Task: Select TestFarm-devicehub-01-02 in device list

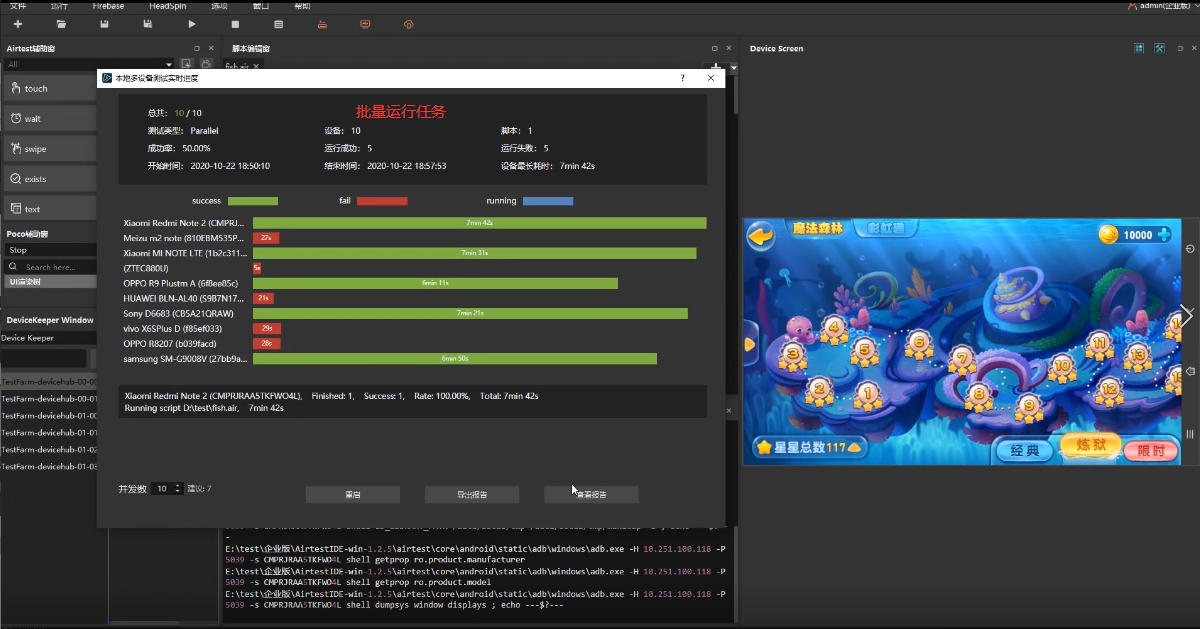Action: (x=49, y=450)
